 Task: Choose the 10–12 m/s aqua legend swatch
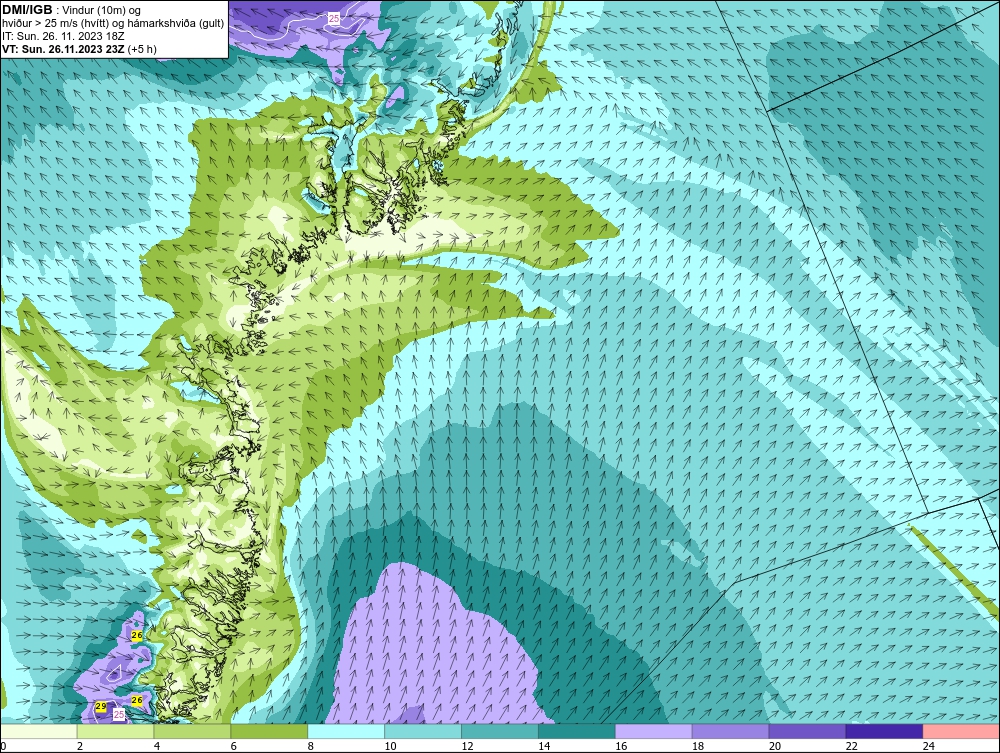coord(423,731)
